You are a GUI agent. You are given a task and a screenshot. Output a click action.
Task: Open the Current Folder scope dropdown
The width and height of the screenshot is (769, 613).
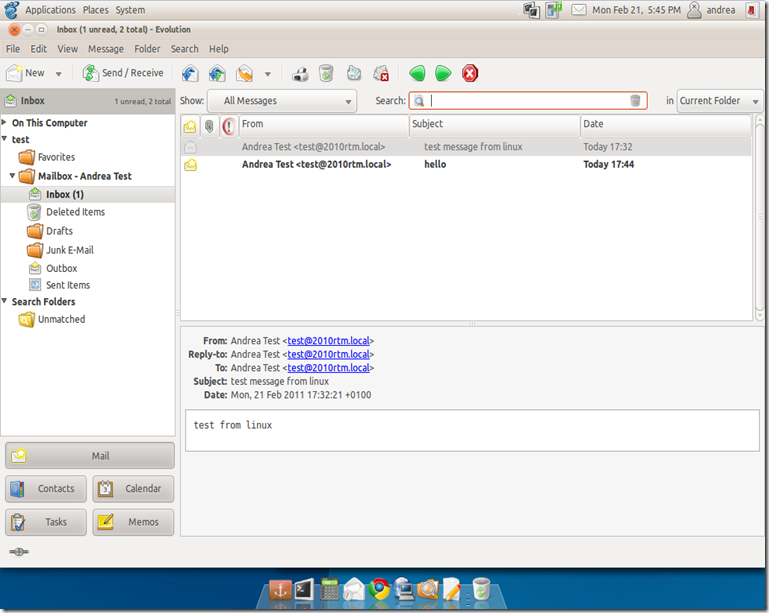pyautogui.click(x=719, y=101)
